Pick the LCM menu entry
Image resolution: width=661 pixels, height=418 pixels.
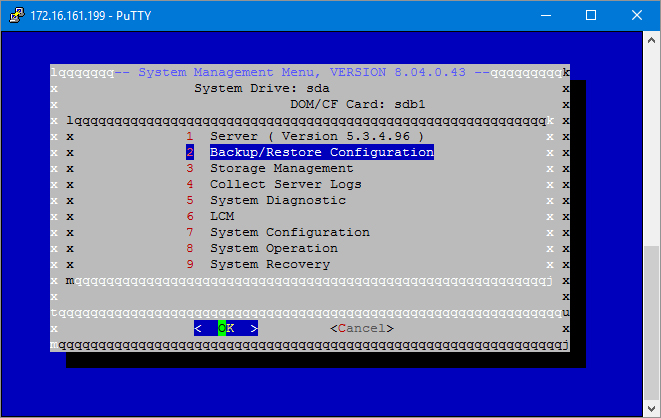pyautogui.click(x=221, y=216)
